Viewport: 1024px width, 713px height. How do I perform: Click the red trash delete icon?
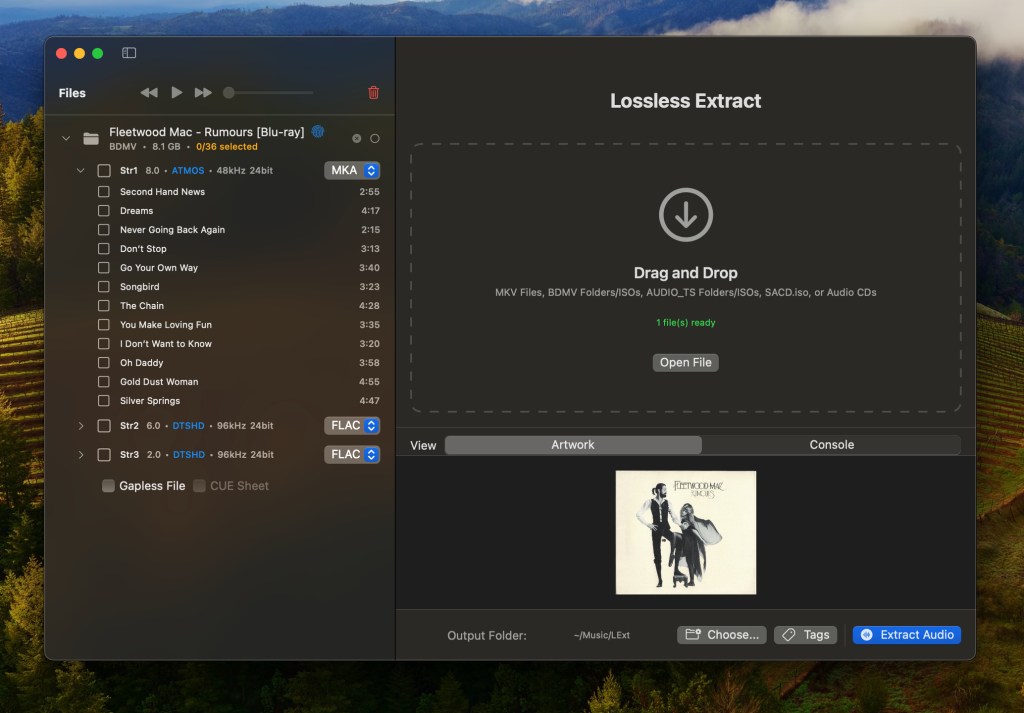tap(374, 93)
